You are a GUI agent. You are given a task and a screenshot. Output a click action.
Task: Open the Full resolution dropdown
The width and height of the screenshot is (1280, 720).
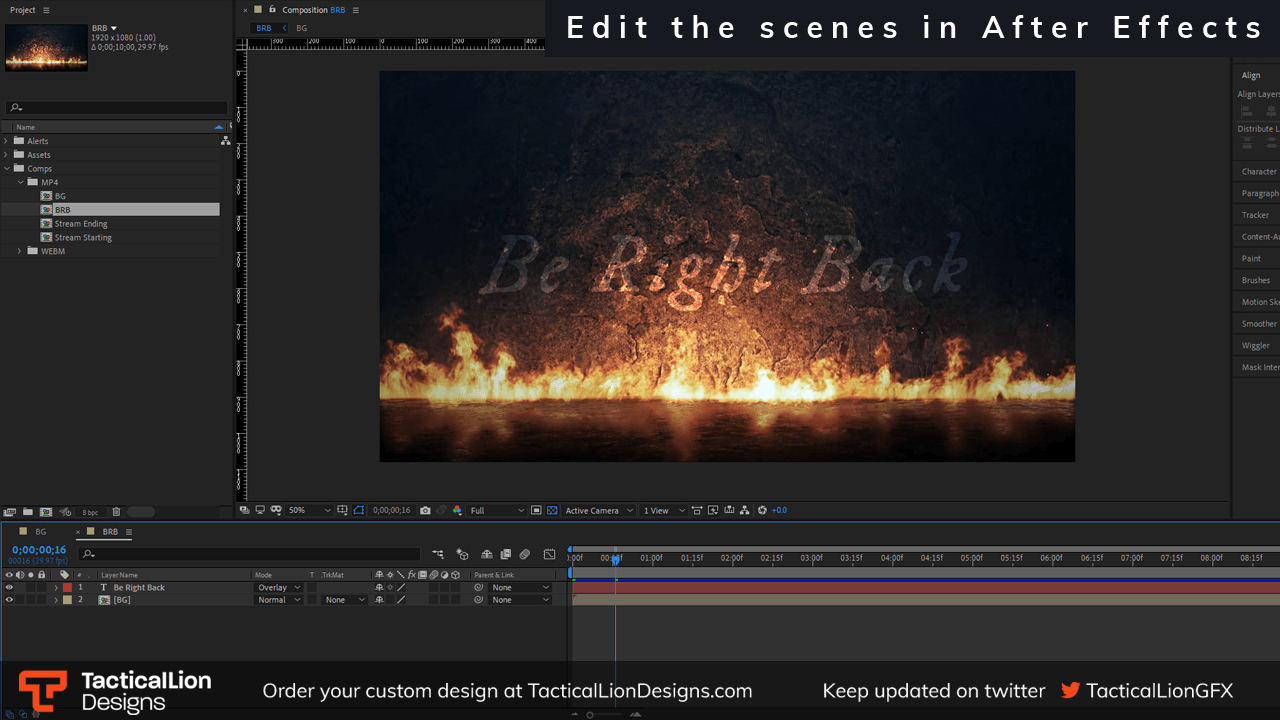[497, 510]
